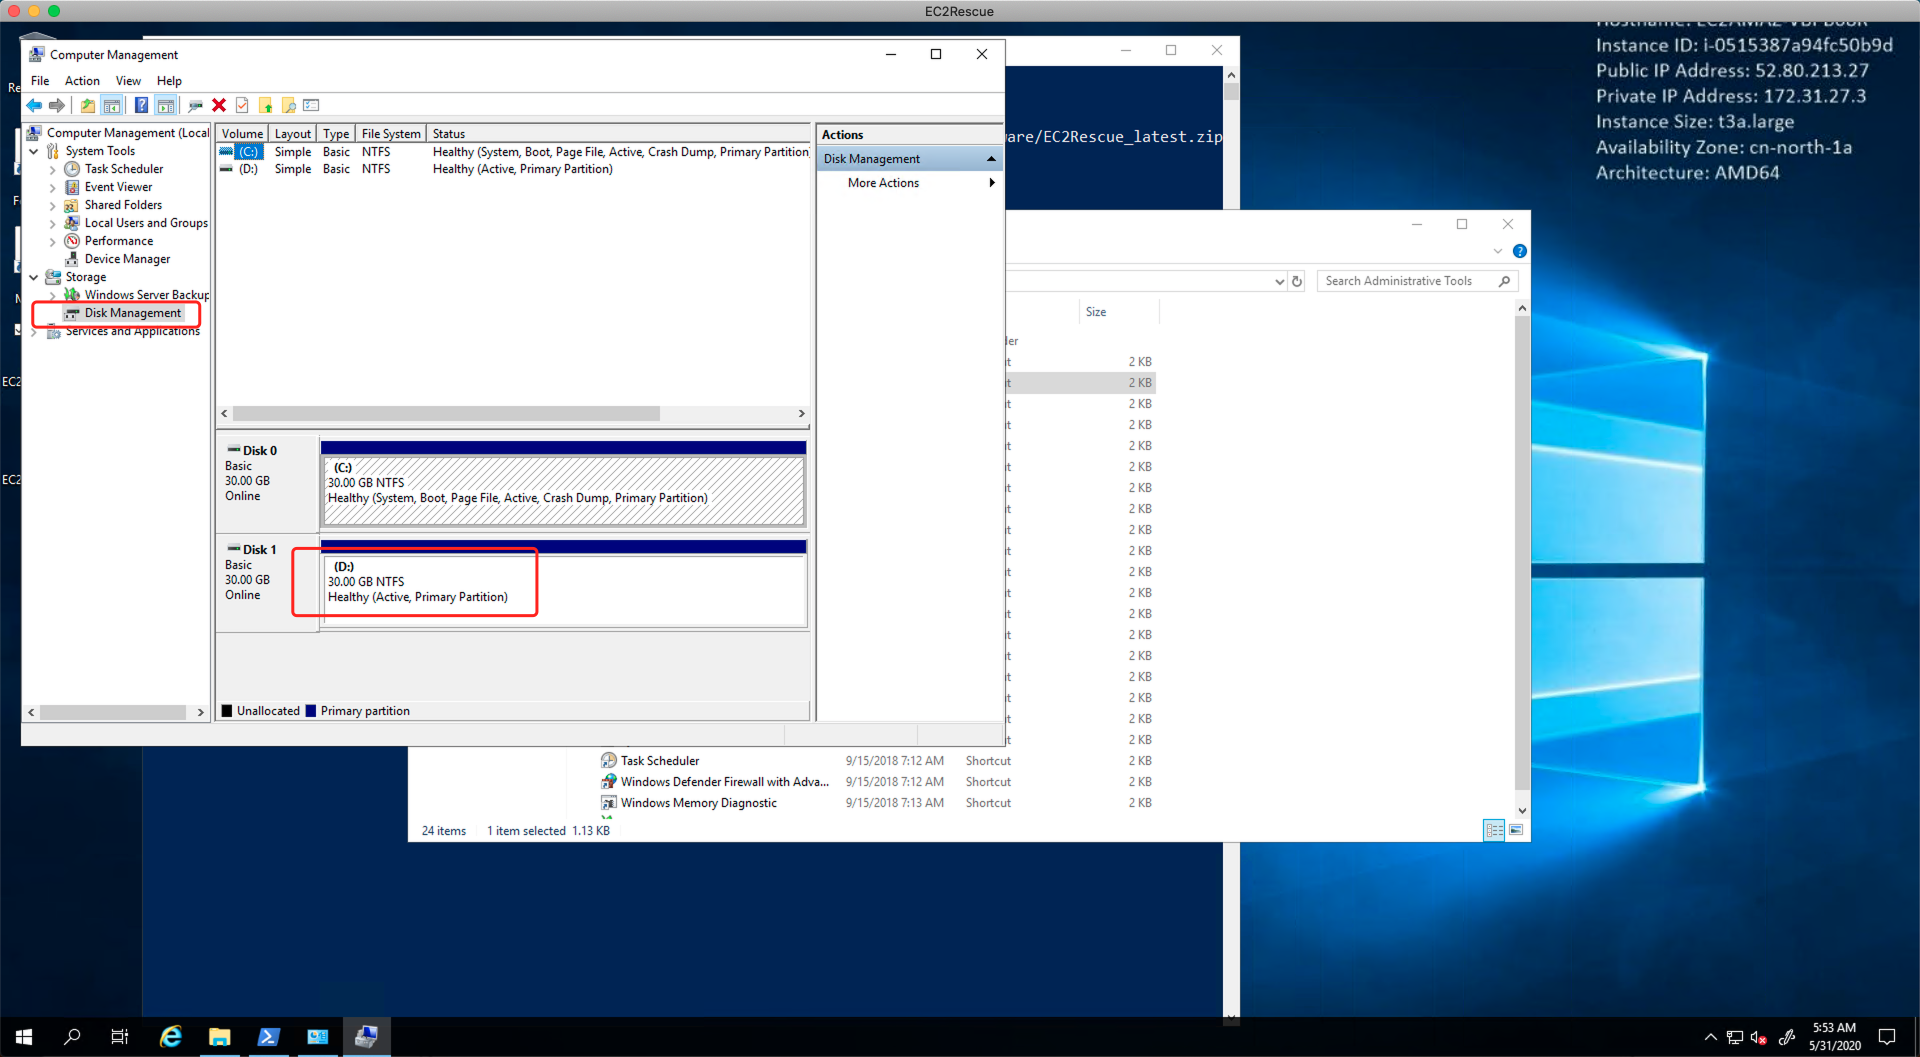Toggle the Show/Hide Console Tree button
This screenshot has width=1920, height=1057.
click(112, 106)
